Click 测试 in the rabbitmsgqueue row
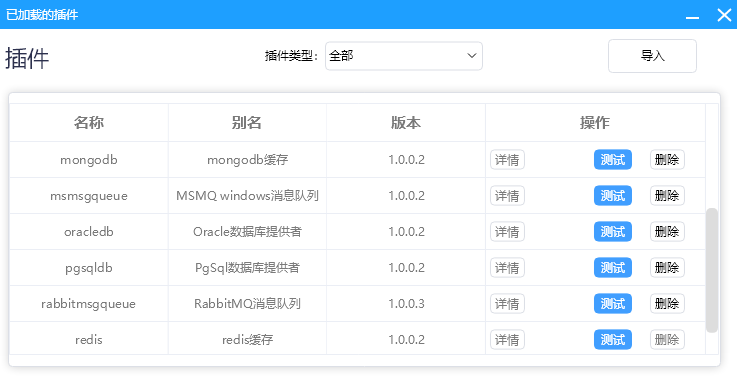737x384 pixels. 613,304
